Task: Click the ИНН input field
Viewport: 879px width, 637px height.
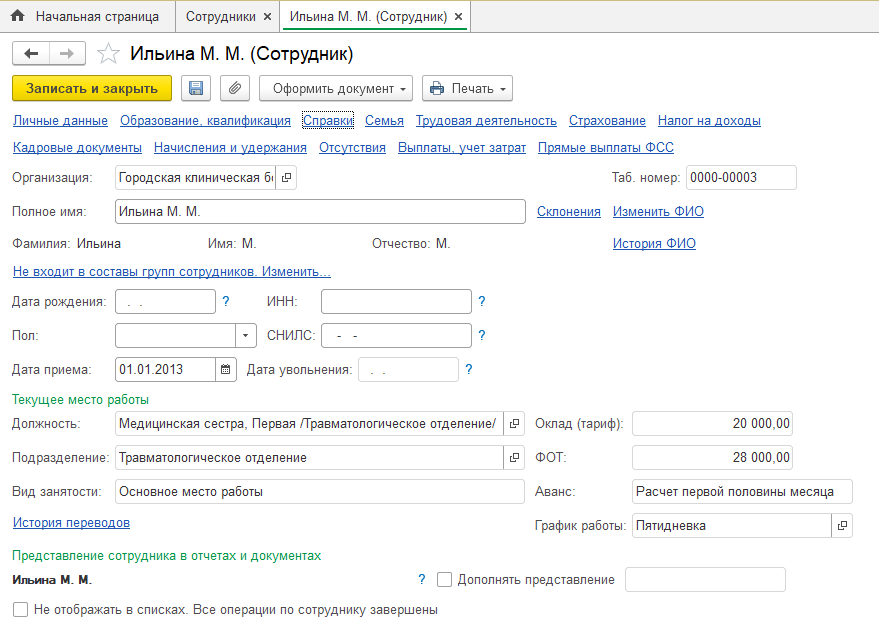Action: [396, 302]
